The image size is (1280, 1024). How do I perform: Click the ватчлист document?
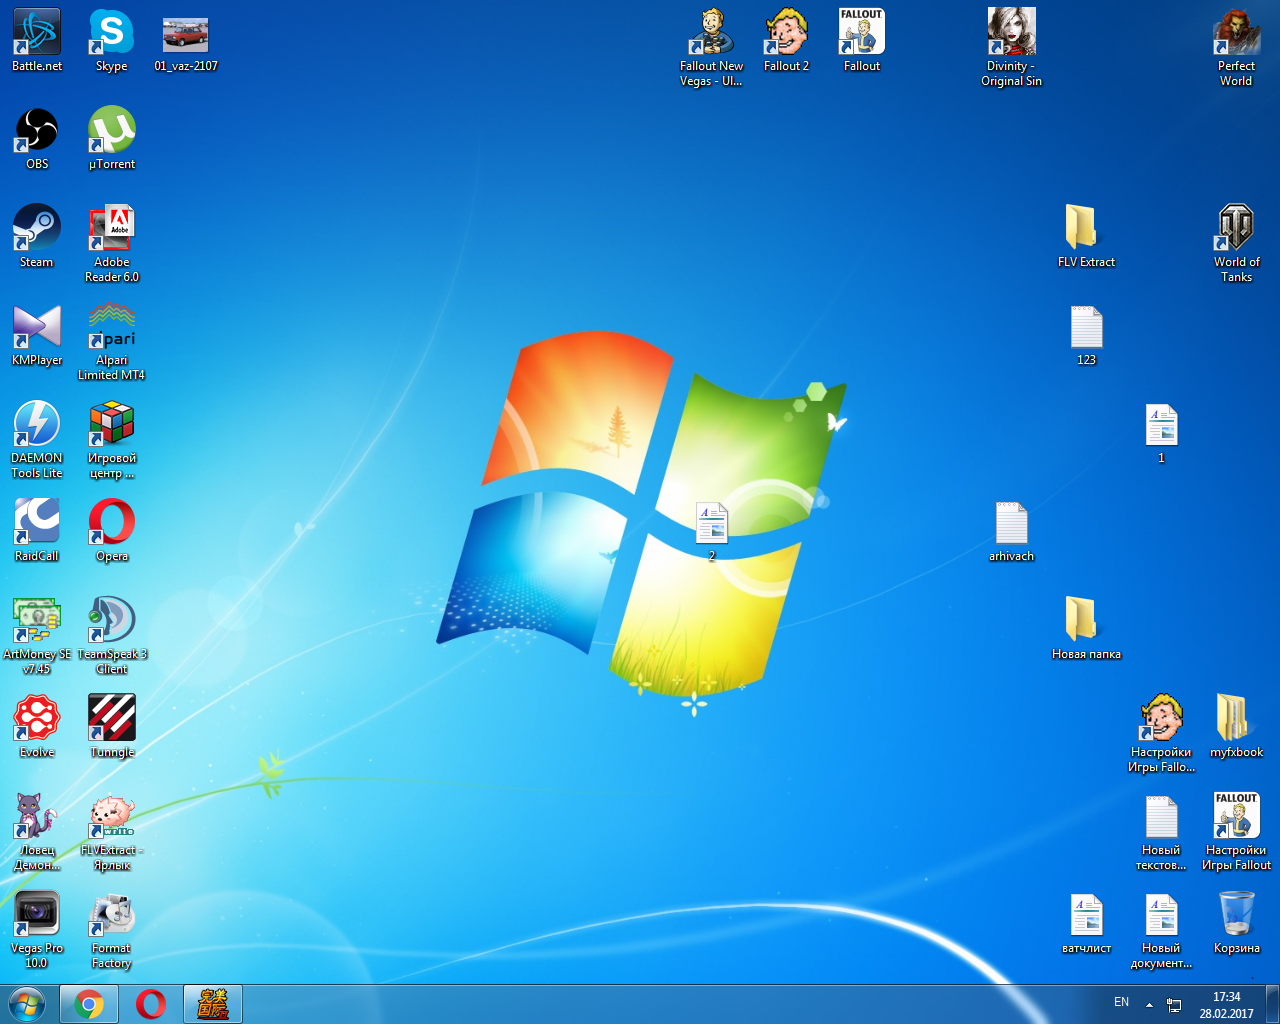[1087, 923]
